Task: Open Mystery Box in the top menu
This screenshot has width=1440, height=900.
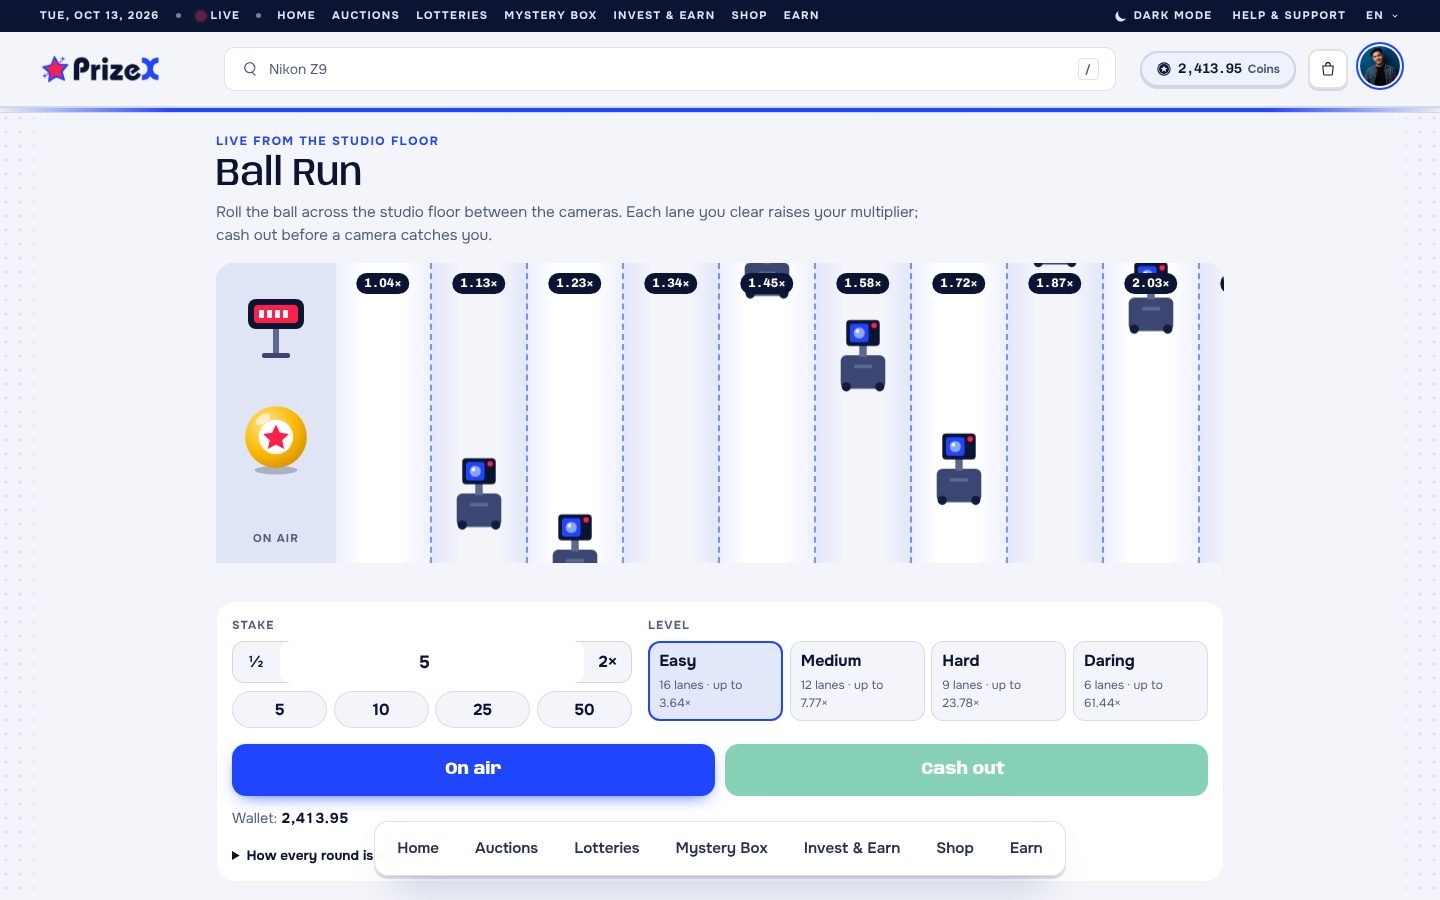Action: coord(550,15)
